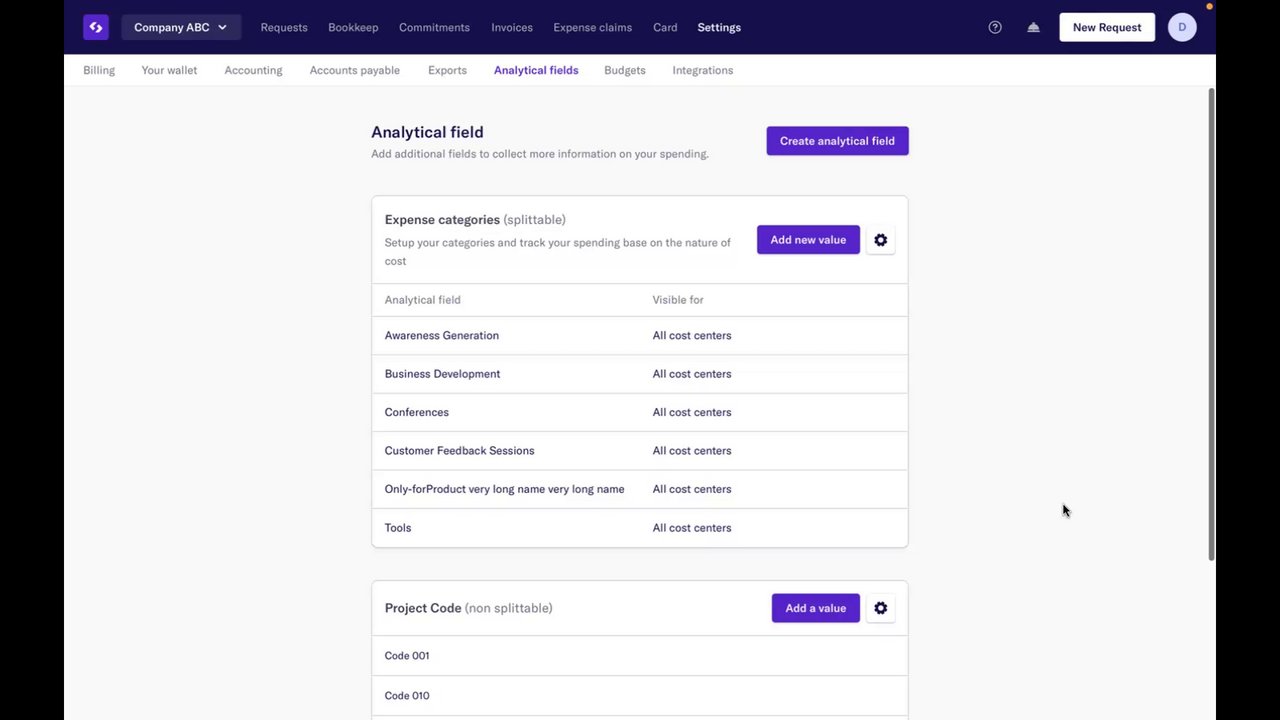Click the Create analytical field button
Image resolution: width=1280 pixels, height=720 pixels.
click(837, 141)
